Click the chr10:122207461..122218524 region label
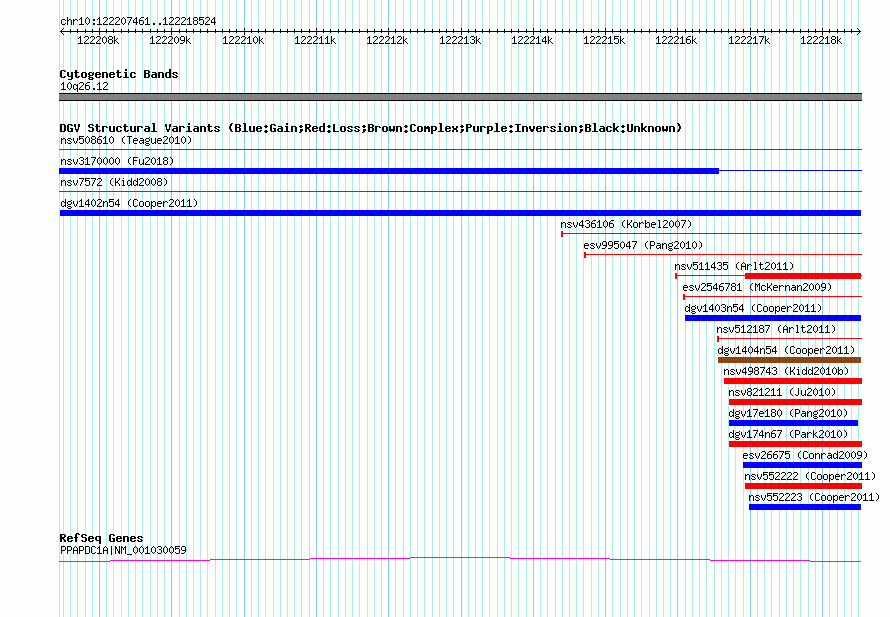 click(138, 21)
